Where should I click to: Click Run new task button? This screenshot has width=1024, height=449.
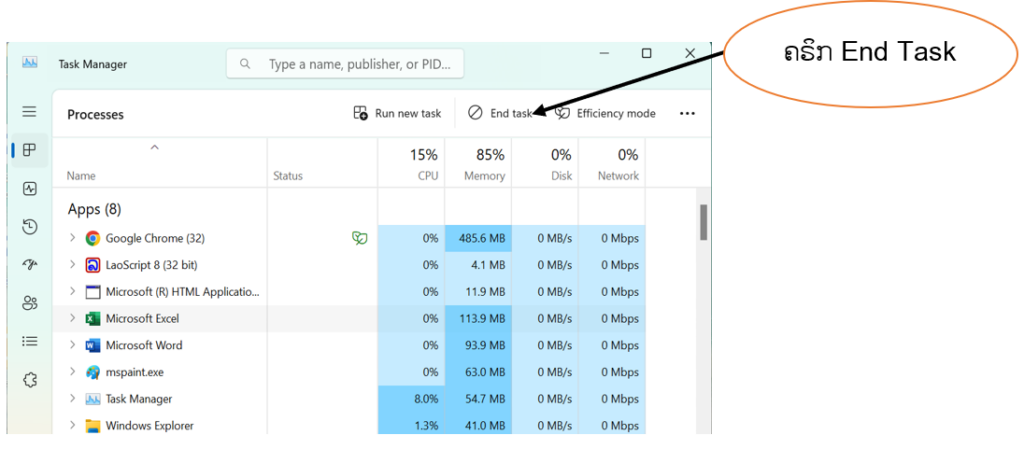point(398,114)
